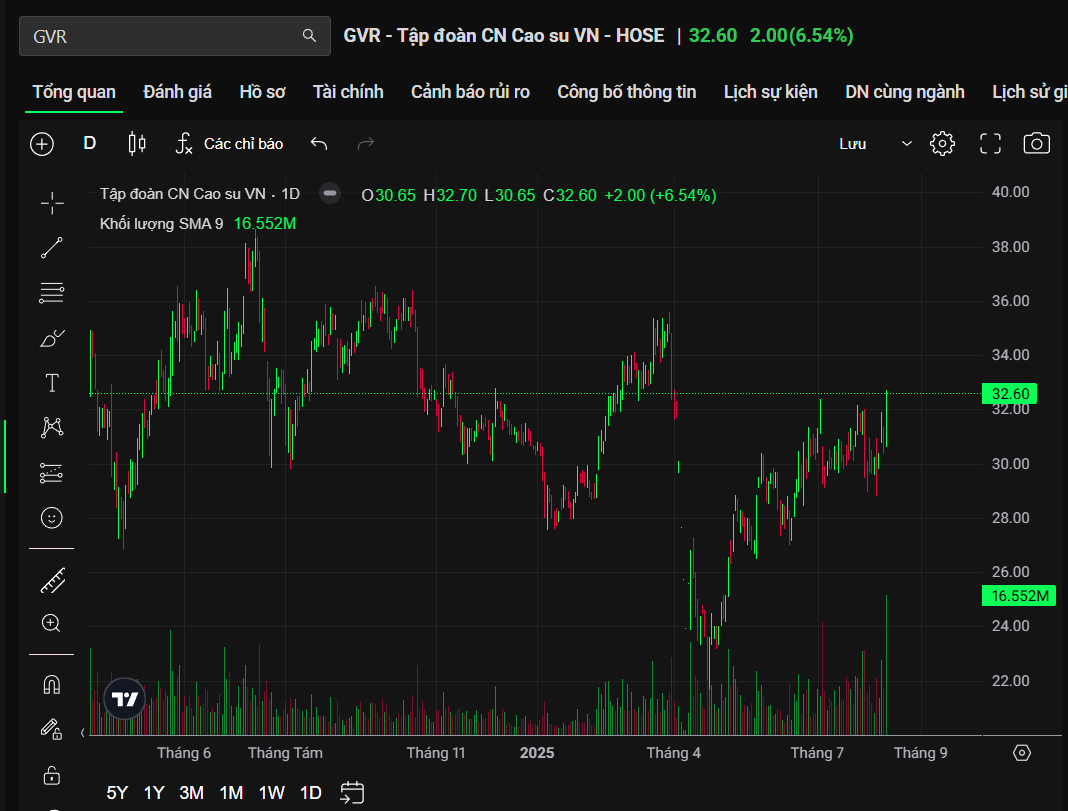Open the D timeframe interval selector
Viewport: 1068px width, 811px height.
point(90,144)
